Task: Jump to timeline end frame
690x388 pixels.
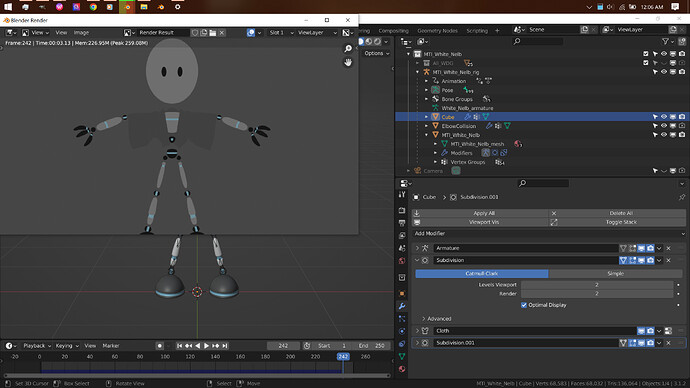Action: point(225,346)
